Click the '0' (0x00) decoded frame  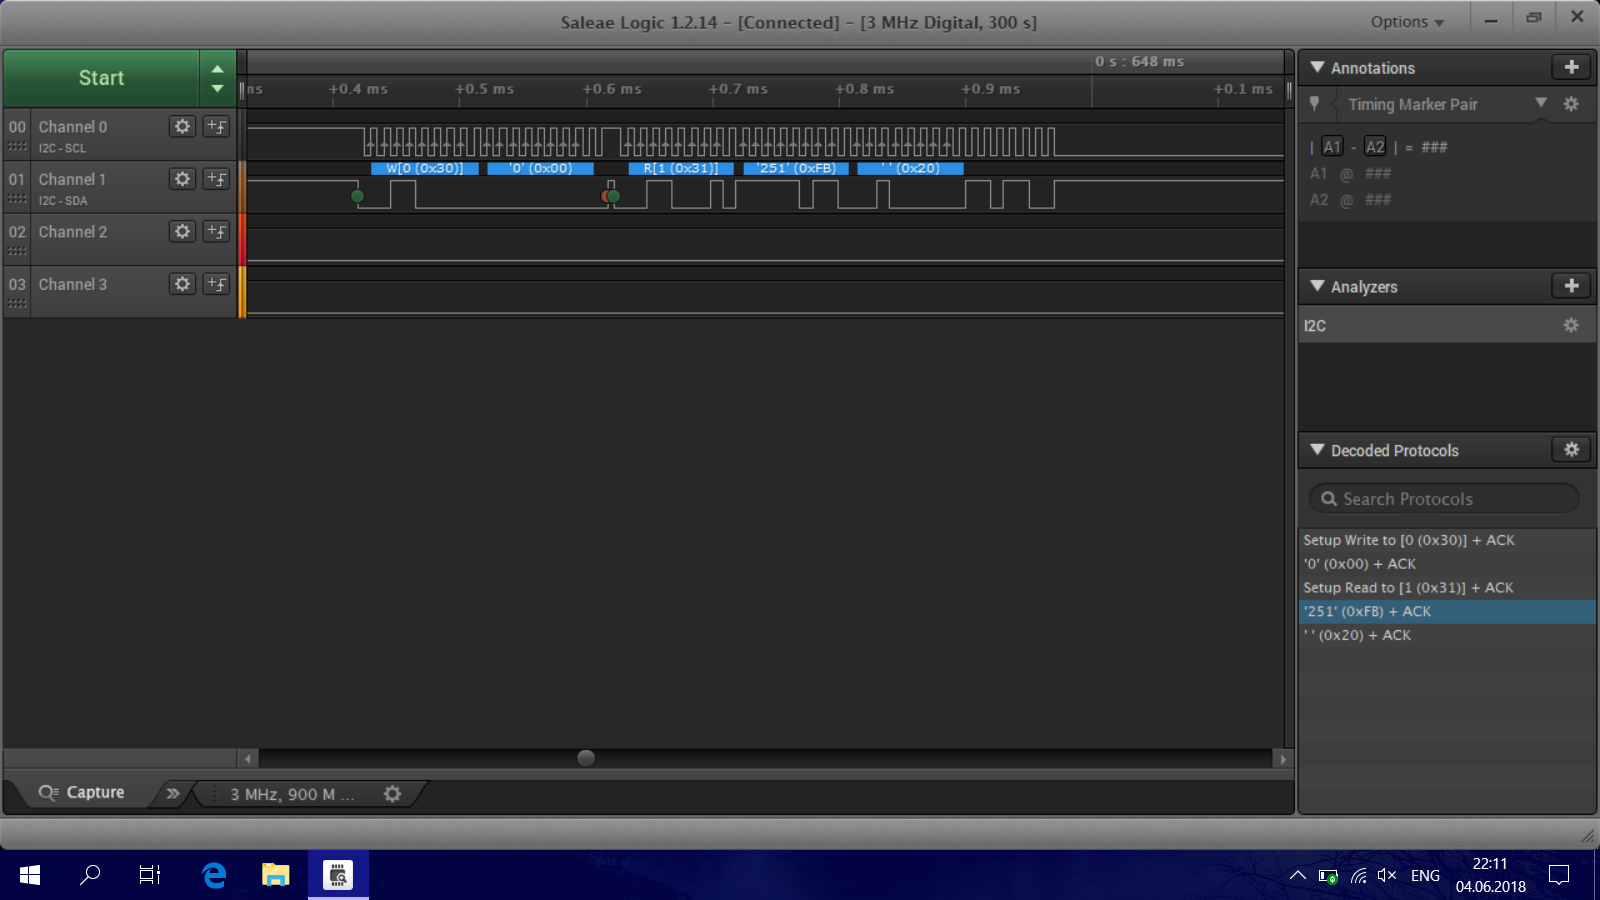coord(540,168)
